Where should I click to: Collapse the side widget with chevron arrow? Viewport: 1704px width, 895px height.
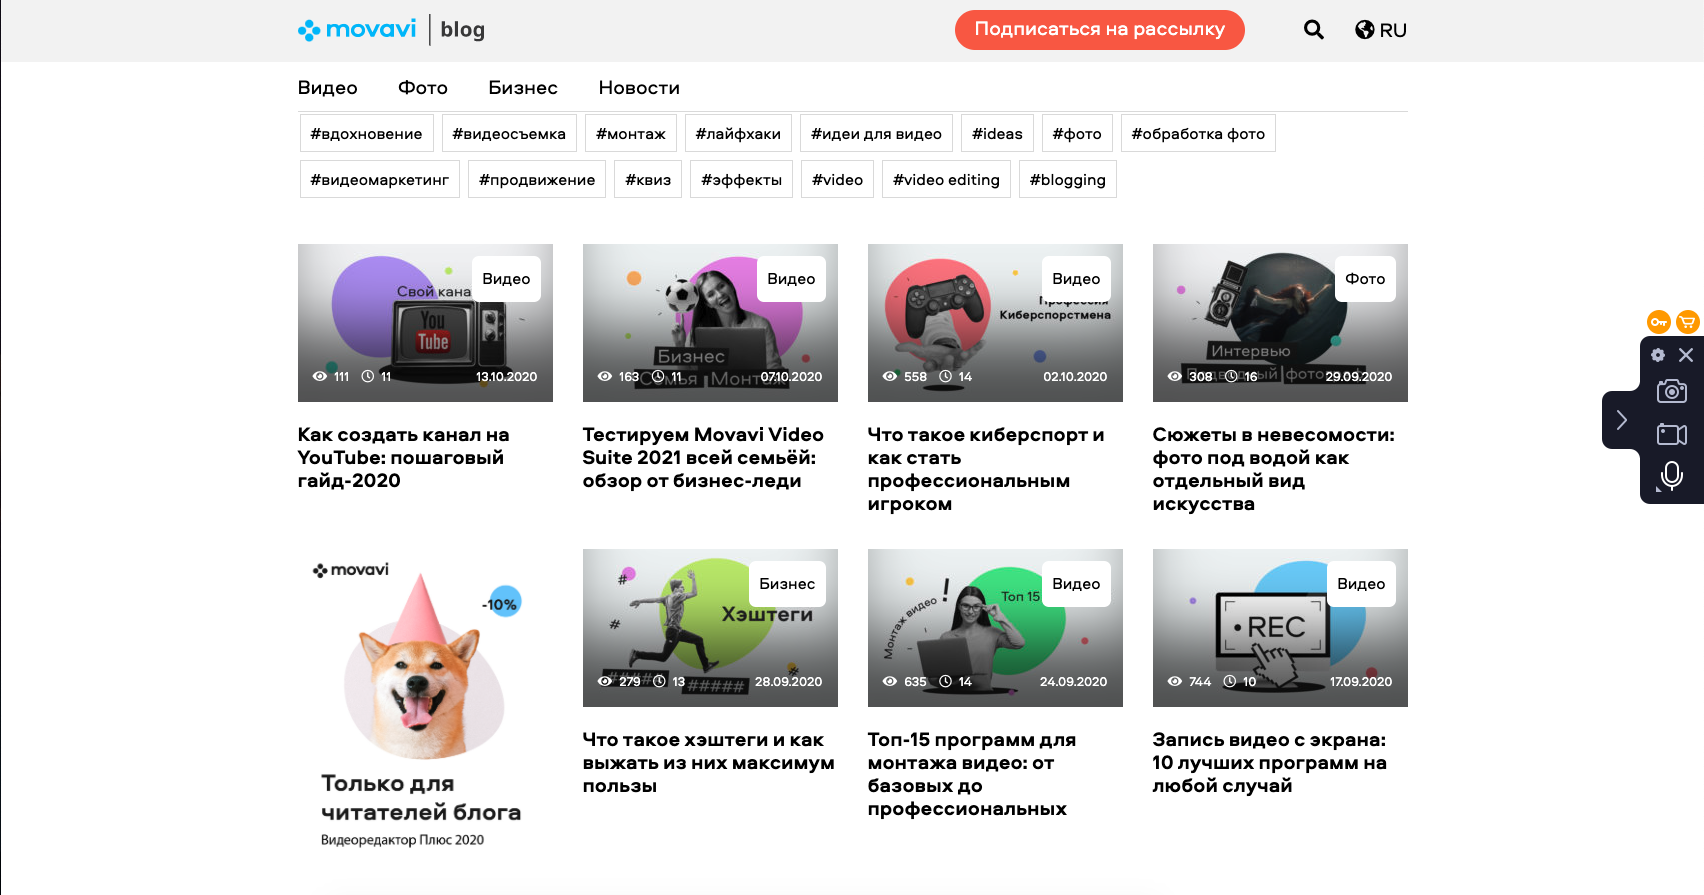(1621, 420)
